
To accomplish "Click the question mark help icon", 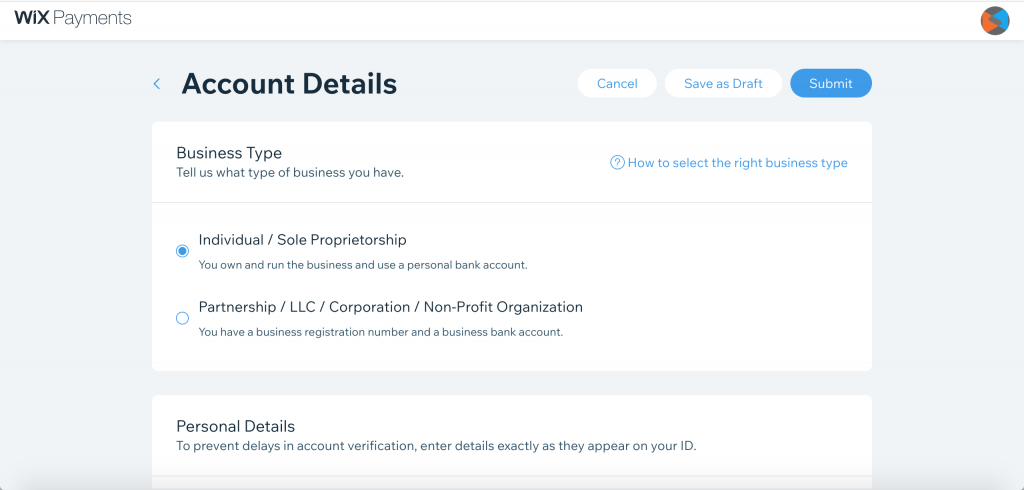I will pyautogui.click(x=617, y=163).
